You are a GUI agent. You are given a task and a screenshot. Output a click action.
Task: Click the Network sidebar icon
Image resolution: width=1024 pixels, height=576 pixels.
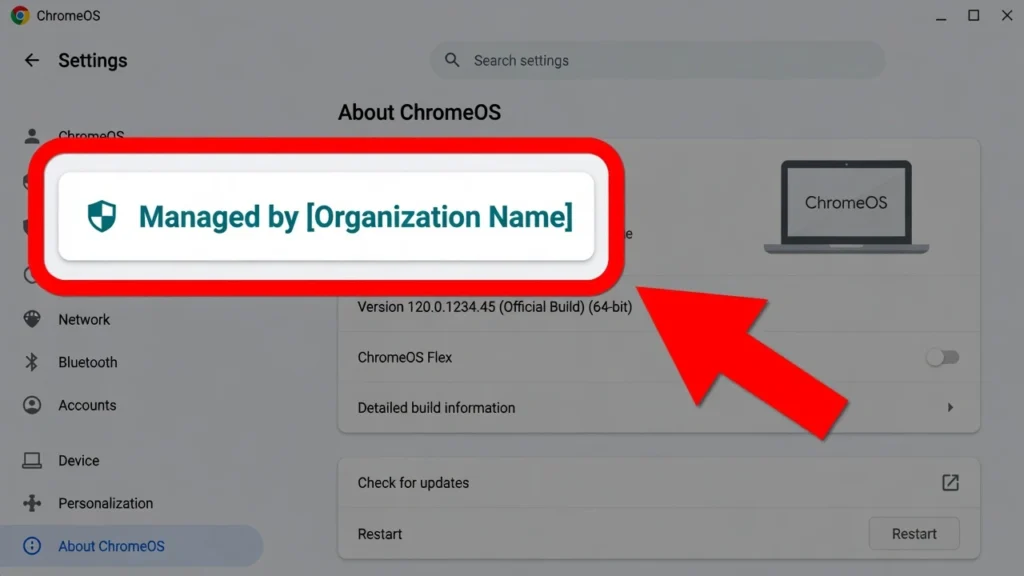click(x=31, y=319)
